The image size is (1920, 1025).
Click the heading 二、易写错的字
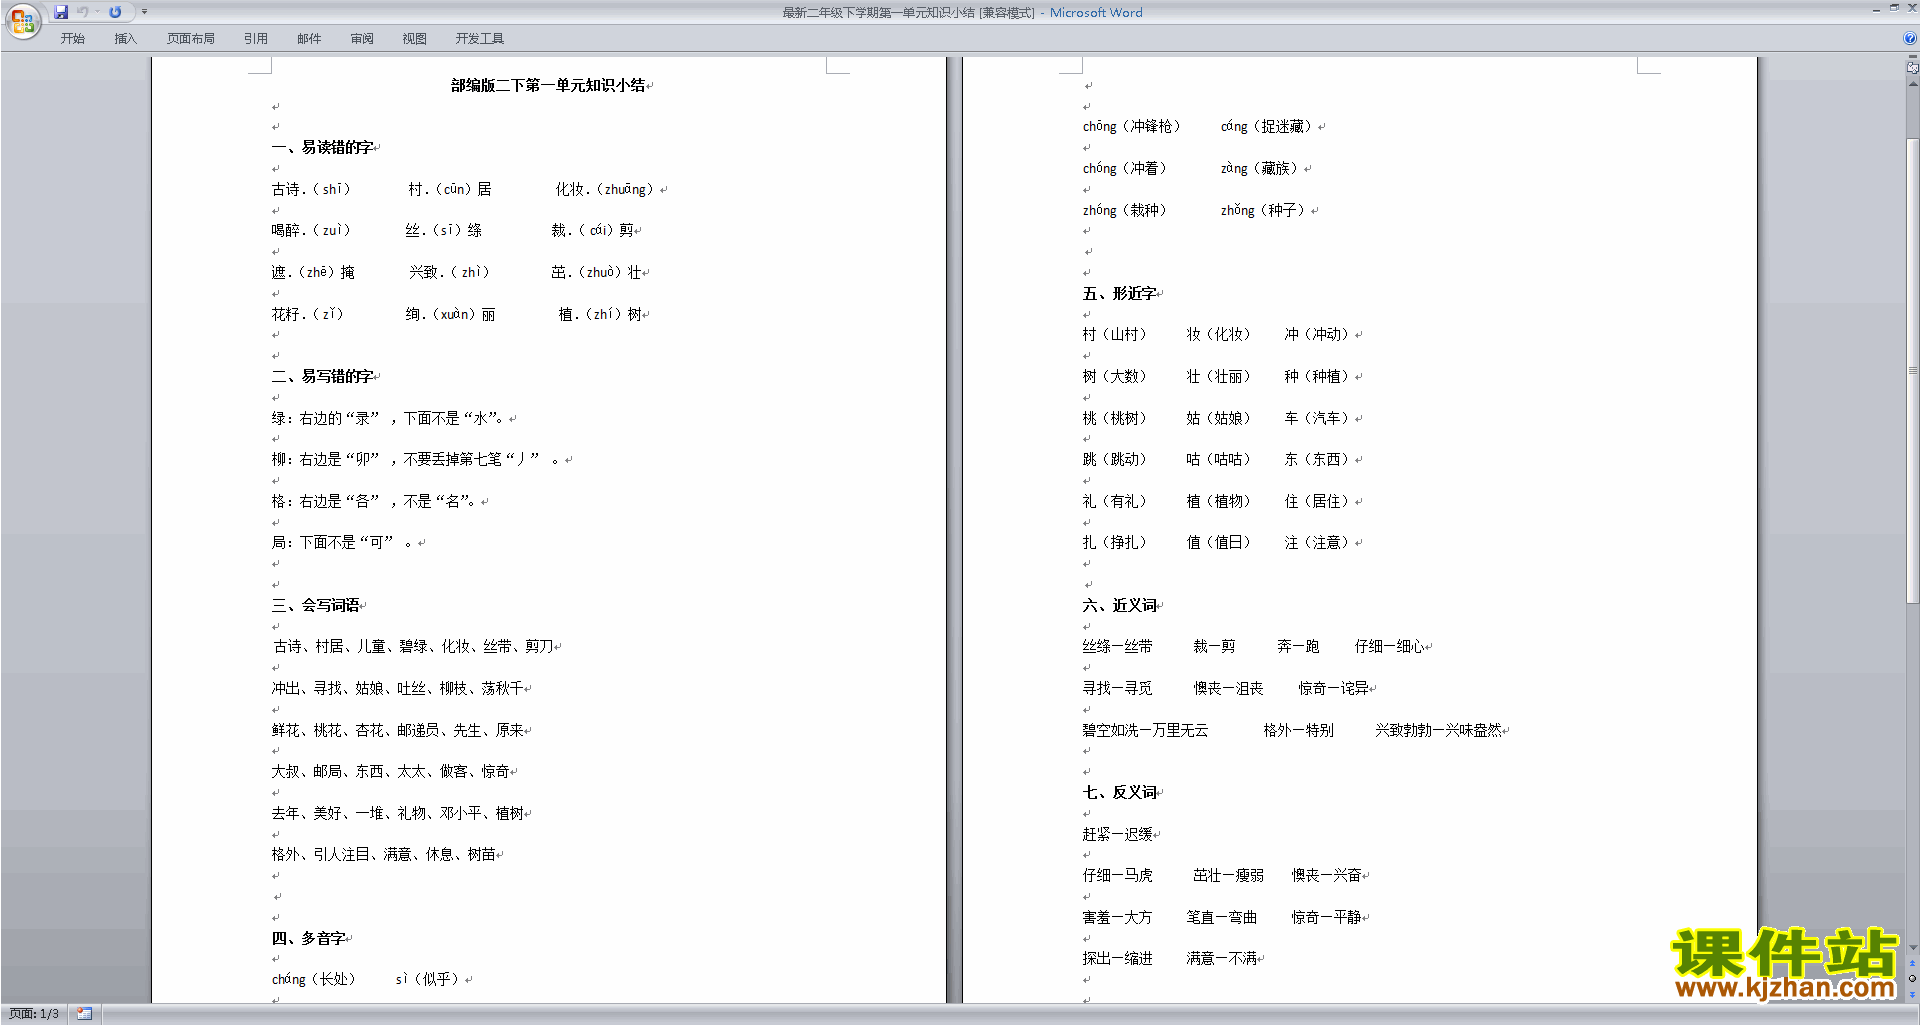[322, 377]
